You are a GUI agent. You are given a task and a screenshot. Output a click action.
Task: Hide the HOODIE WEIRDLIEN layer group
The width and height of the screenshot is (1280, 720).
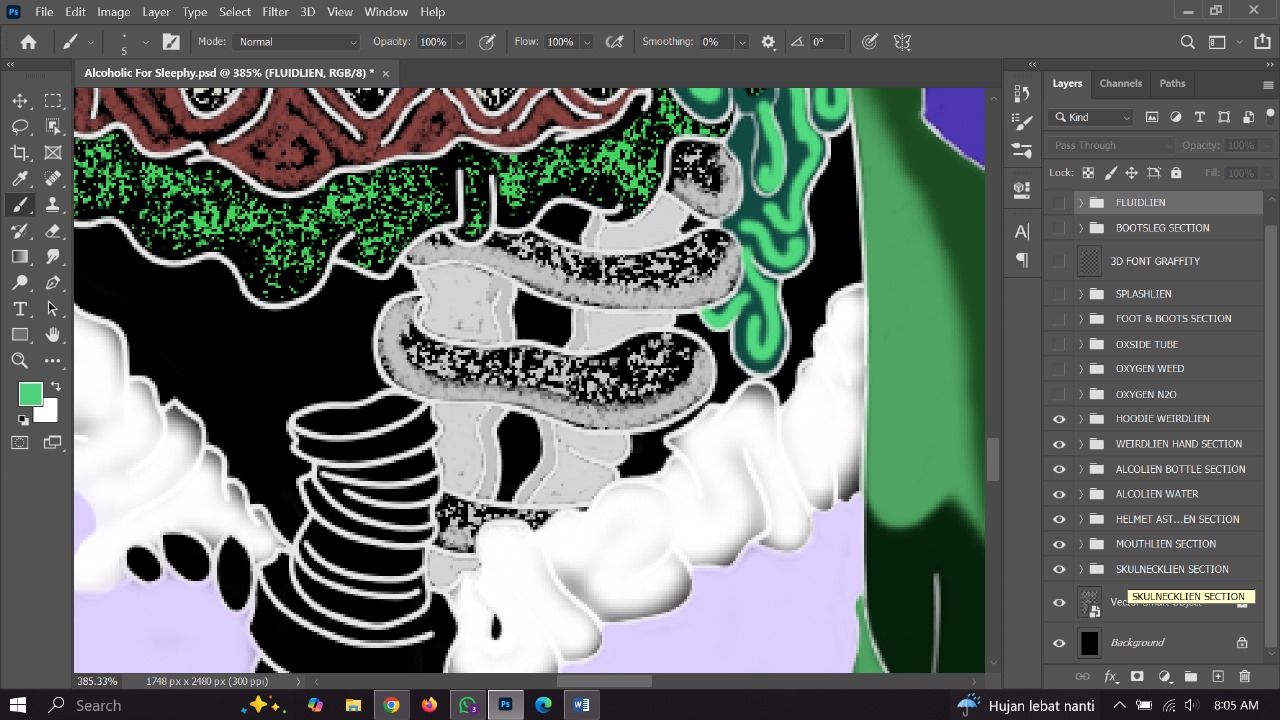(1059, 418)
